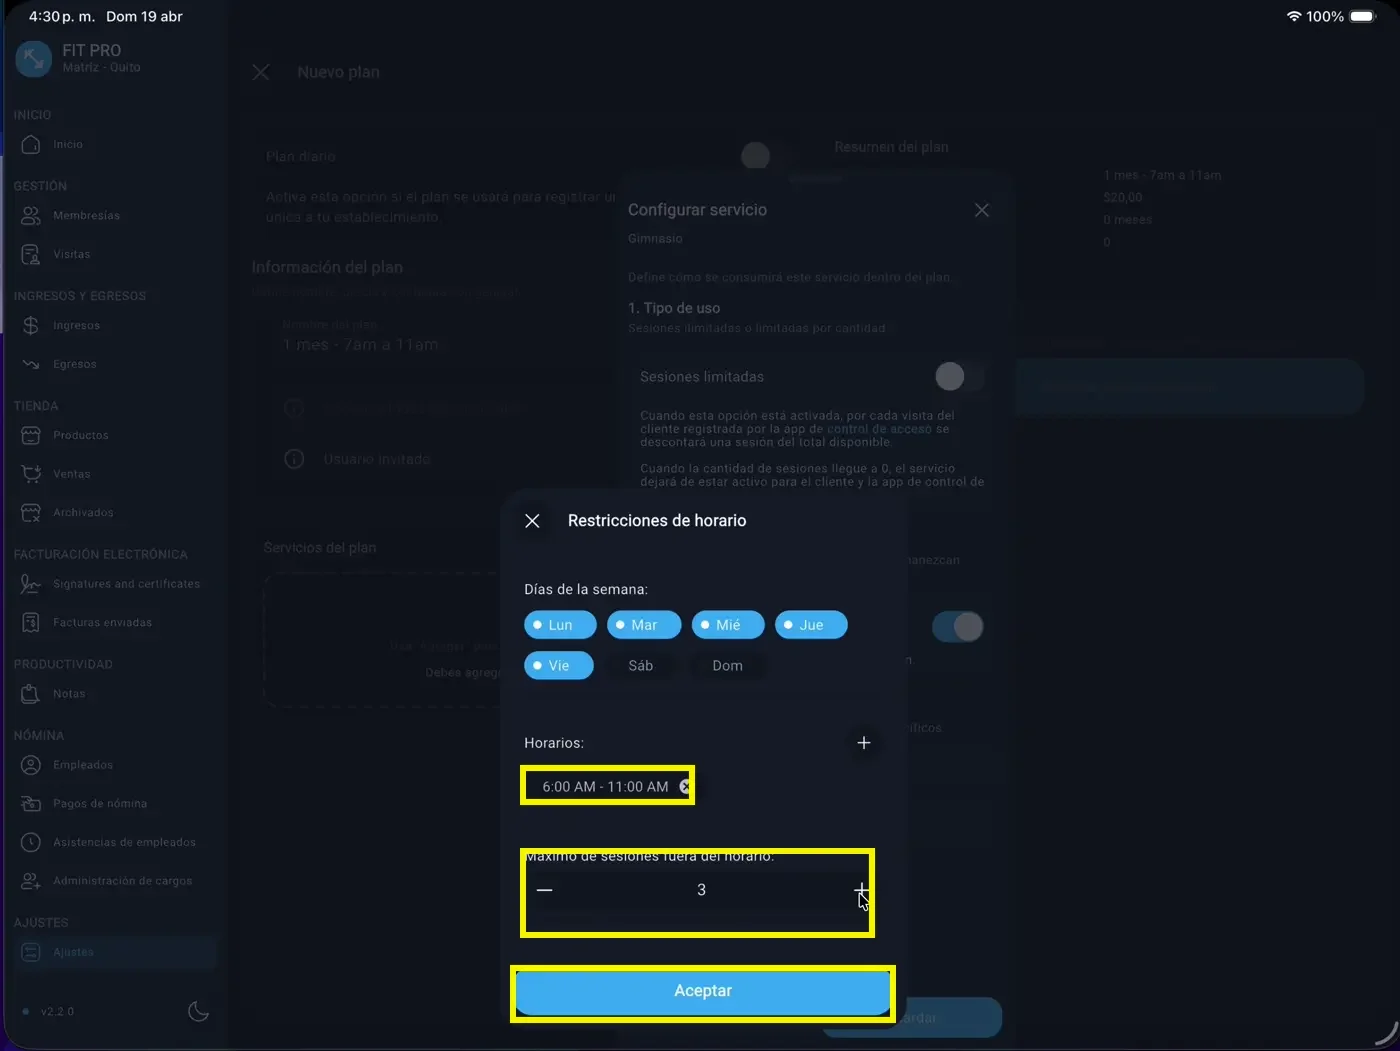Image resolution: width=1400 pixels, height=1051 pixels.
Task: Switch dark mode with moon icon
Action: 198,1011
